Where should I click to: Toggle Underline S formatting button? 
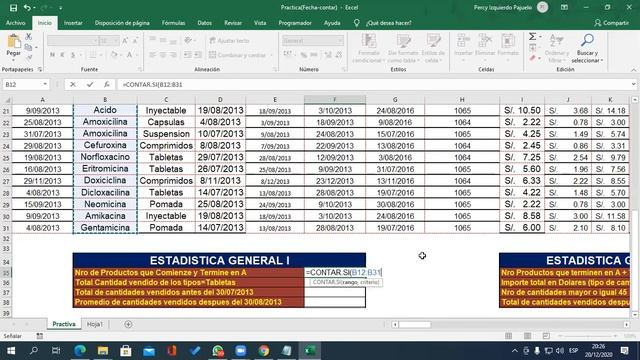click(x=73, y=55)
